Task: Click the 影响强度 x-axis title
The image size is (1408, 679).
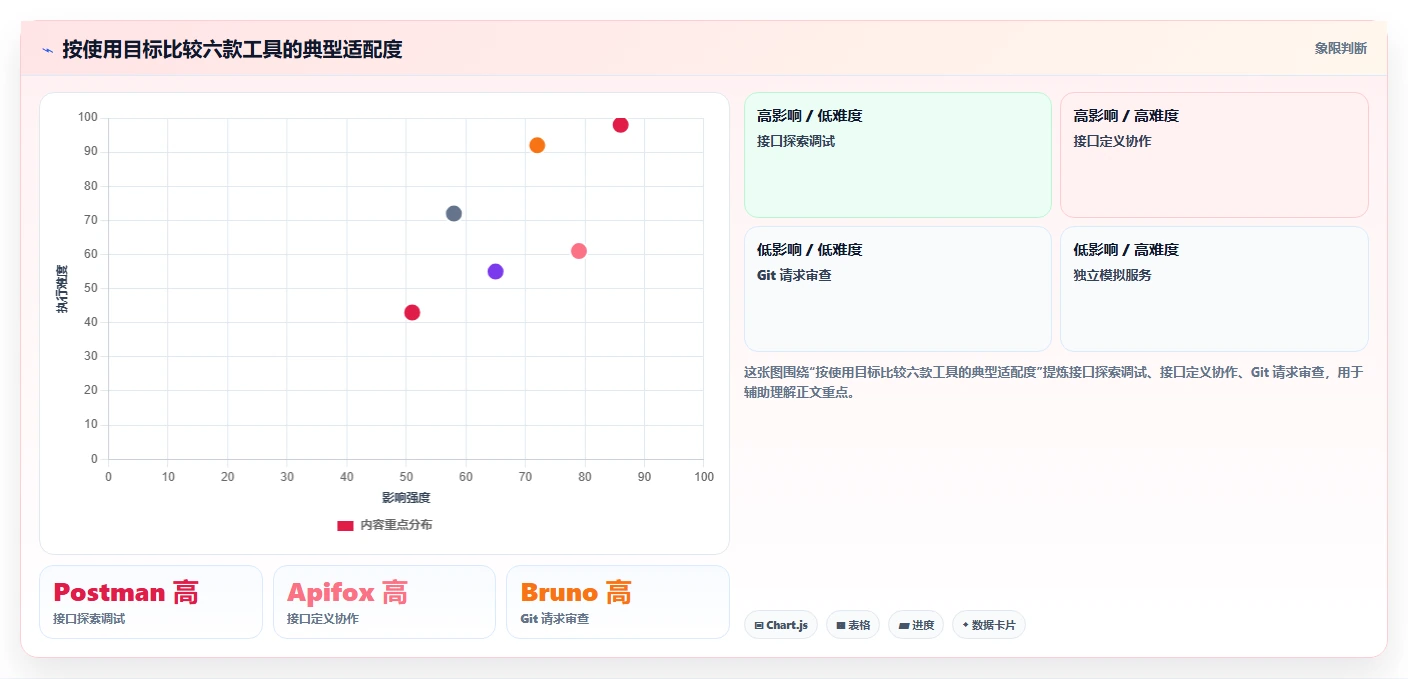Action: point(406,498)
